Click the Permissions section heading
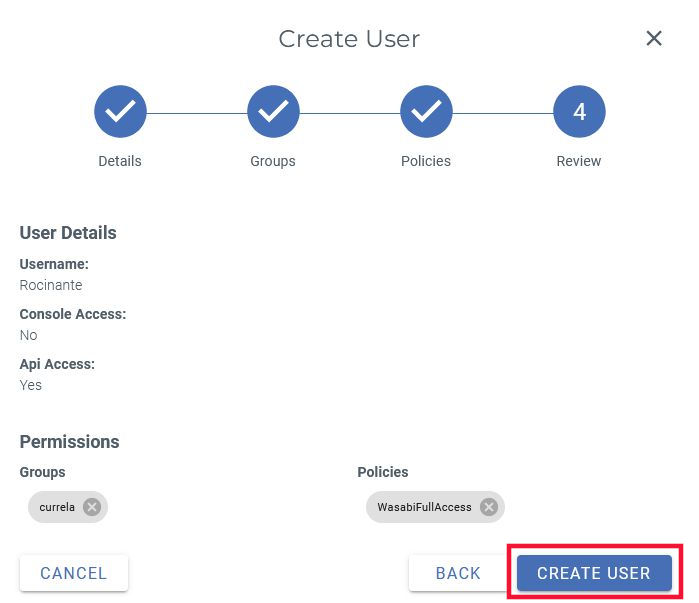 (x=69, y=442)
